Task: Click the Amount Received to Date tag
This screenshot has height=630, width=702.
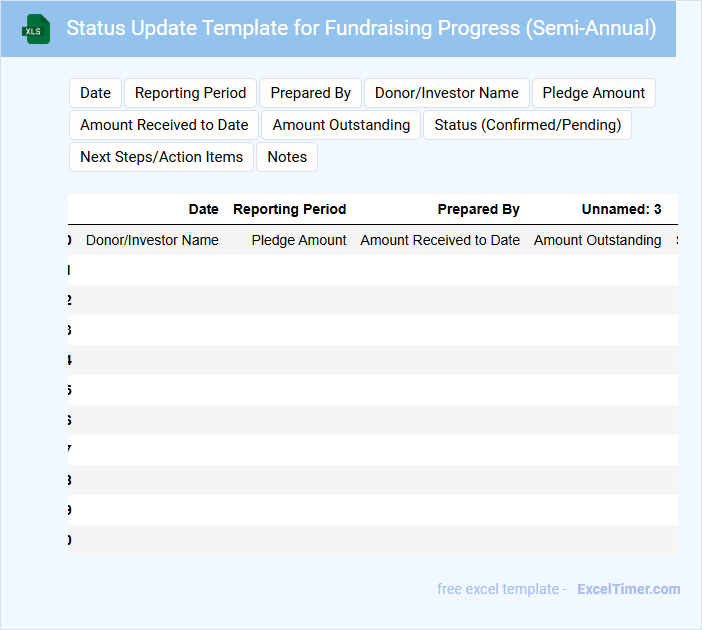Action: point(164,125)
